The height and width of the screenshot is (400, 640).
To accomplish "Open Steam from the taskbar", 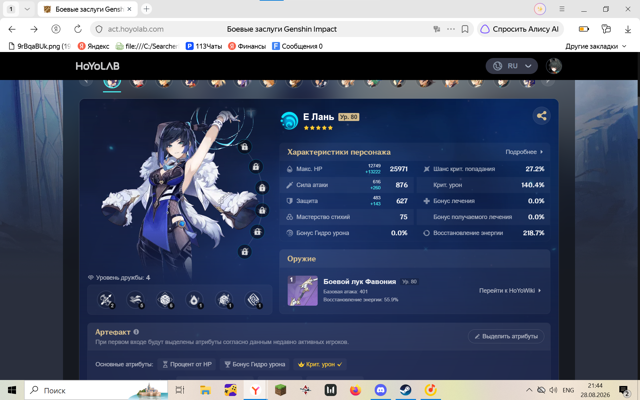I will coord(405,390).
